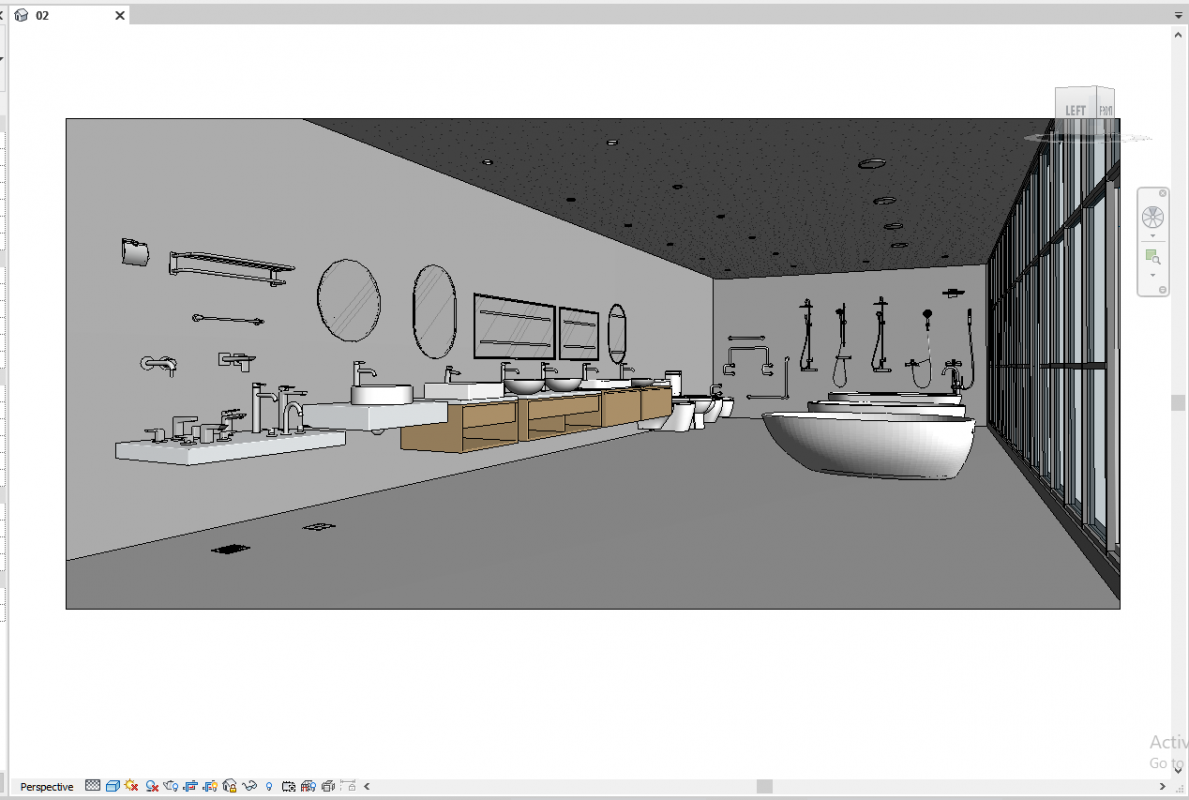
Task: Toggle Show Crop Region icon
Action: pos(210,786)
